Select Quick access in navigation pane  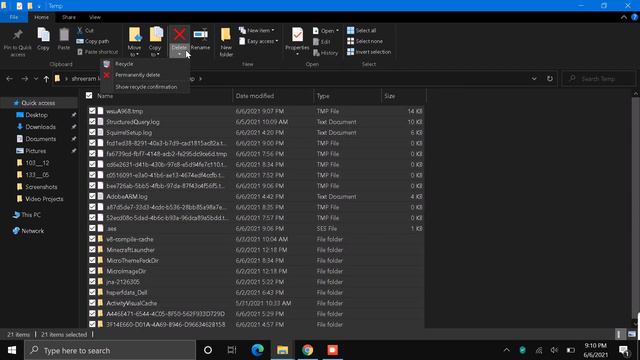38,103
